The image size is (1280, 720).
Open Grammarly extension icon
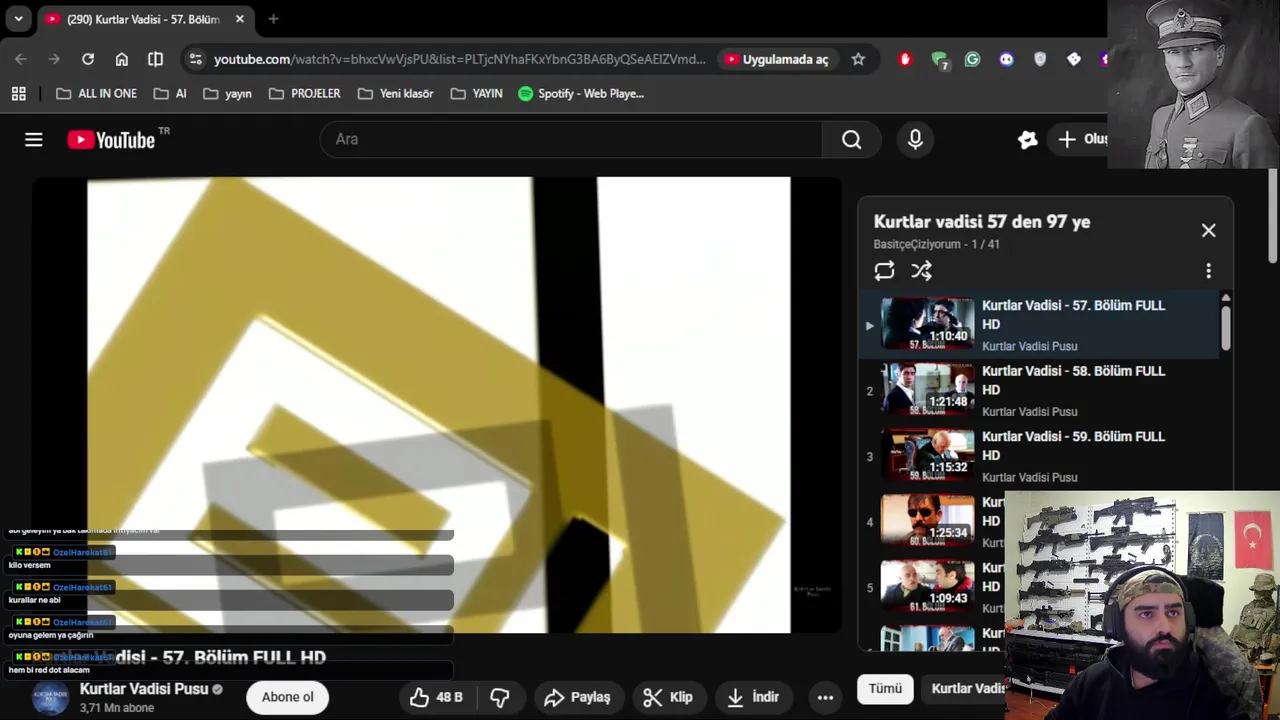coord(972,59)
